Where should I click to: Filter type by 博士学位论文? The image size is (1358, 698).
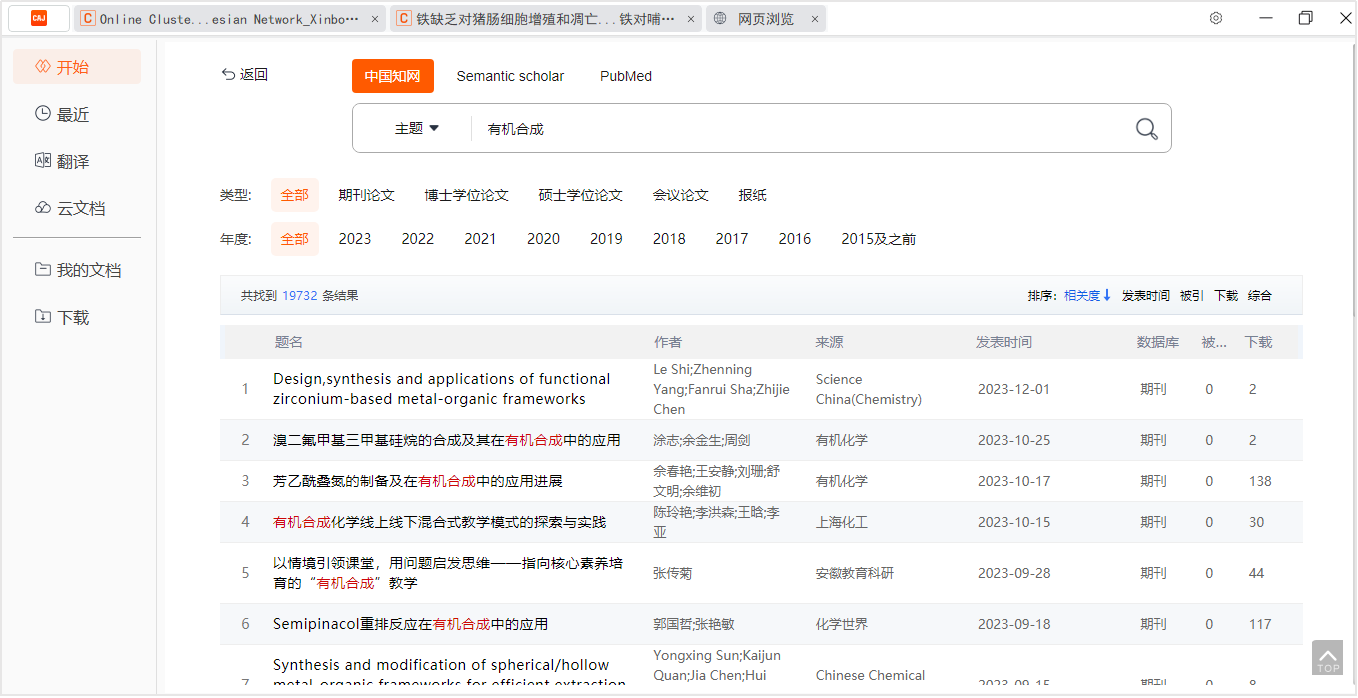467,195
